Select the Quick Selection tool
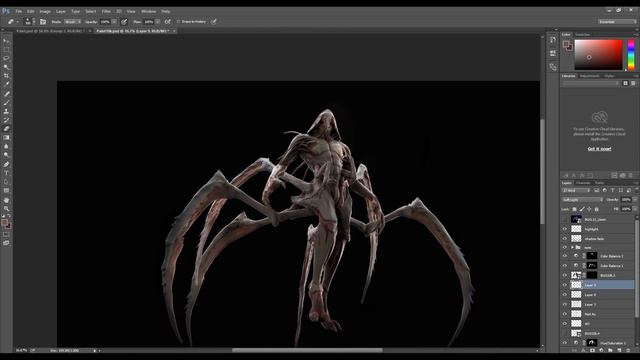This screenshot has width=640, height=360. click(x=6, y=67)
